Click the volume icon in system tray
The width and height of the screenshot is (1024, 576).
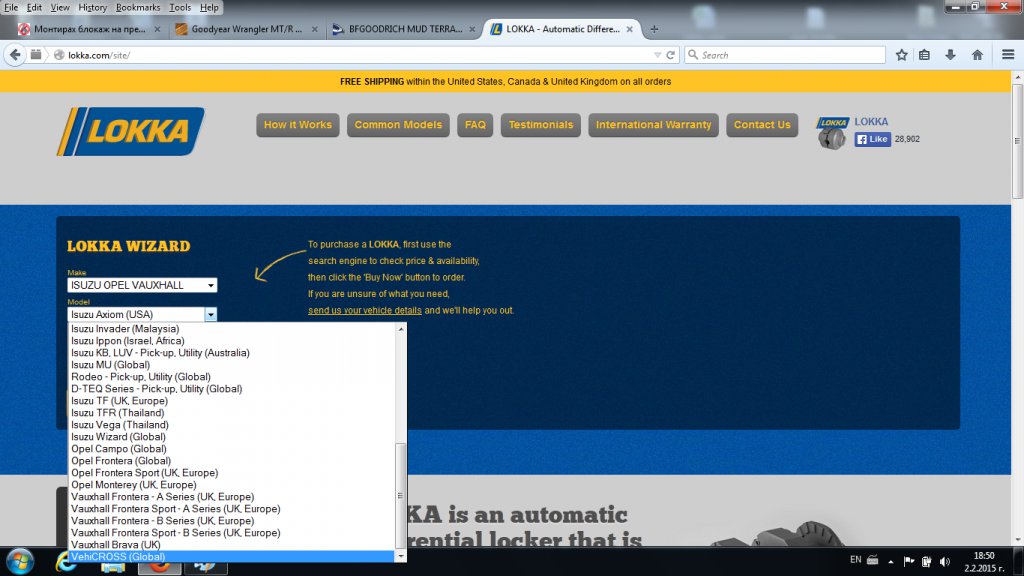945,562
